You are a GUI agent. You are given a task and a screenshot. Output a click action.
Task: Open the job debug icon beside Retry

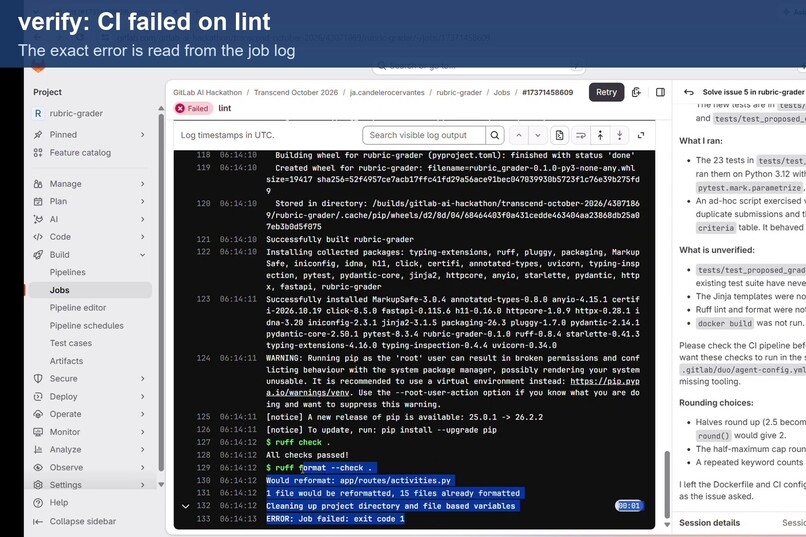(636, 92)
